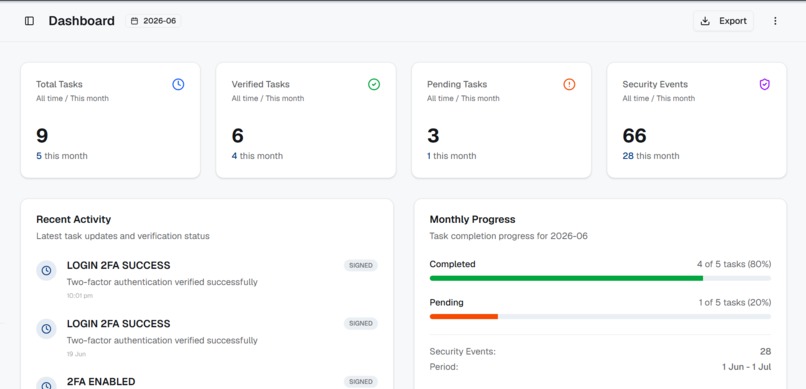Screen dimensions: 806x389
Task: Click the orange alert icon on Pending Tasks
Action: 569,84
